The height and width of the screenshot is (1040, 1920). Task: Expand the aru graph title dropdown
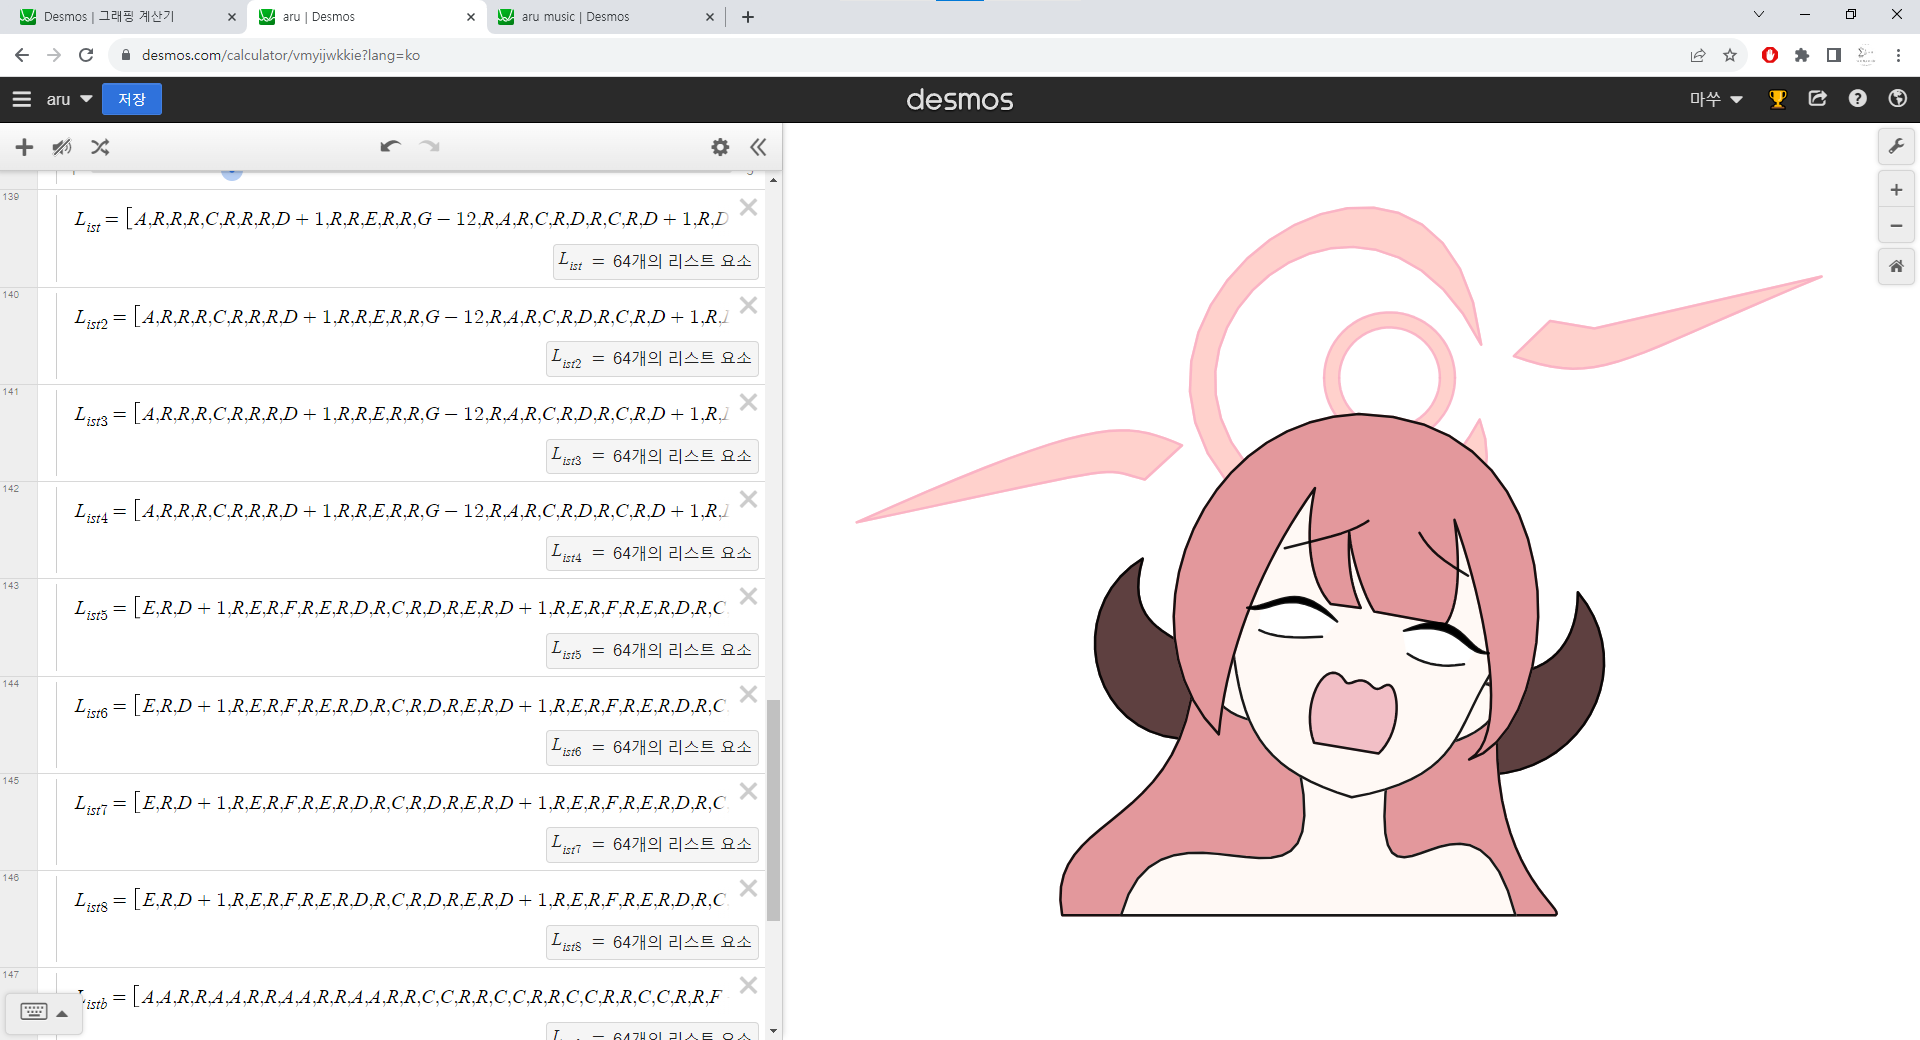point(69,99)
